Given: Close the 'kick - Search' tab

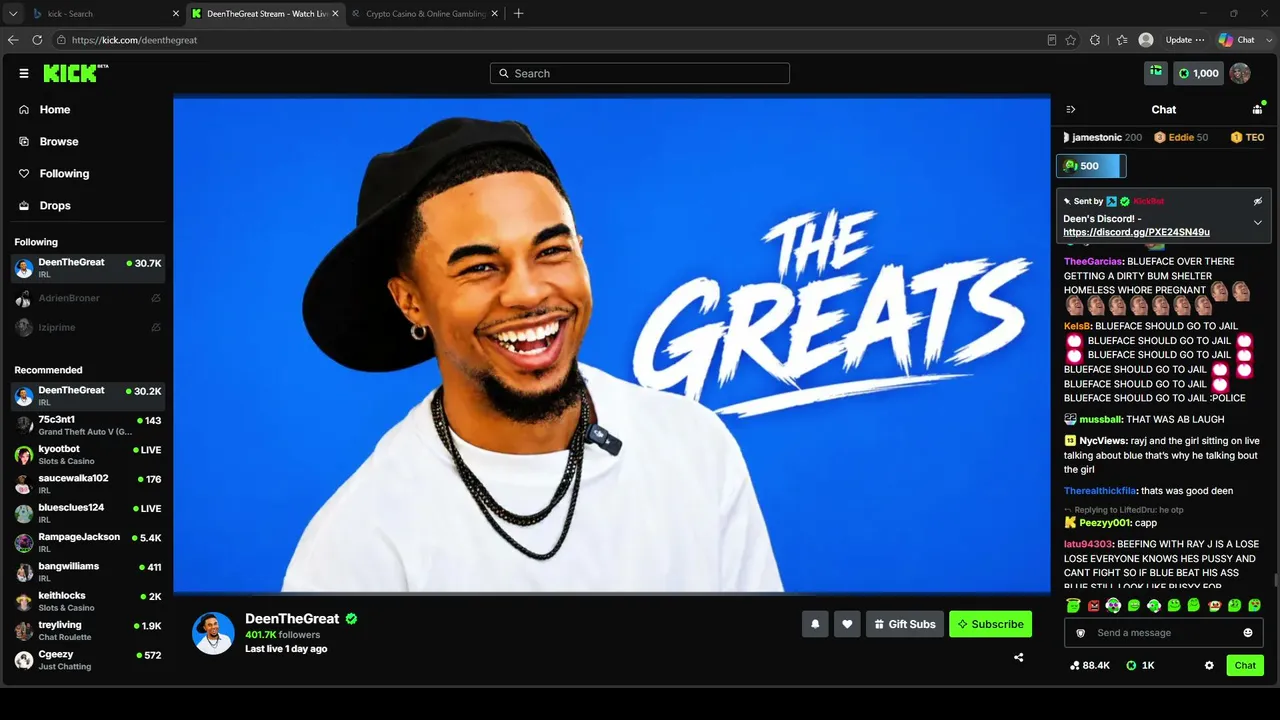Looking at the screenshot, I should 176,14.
